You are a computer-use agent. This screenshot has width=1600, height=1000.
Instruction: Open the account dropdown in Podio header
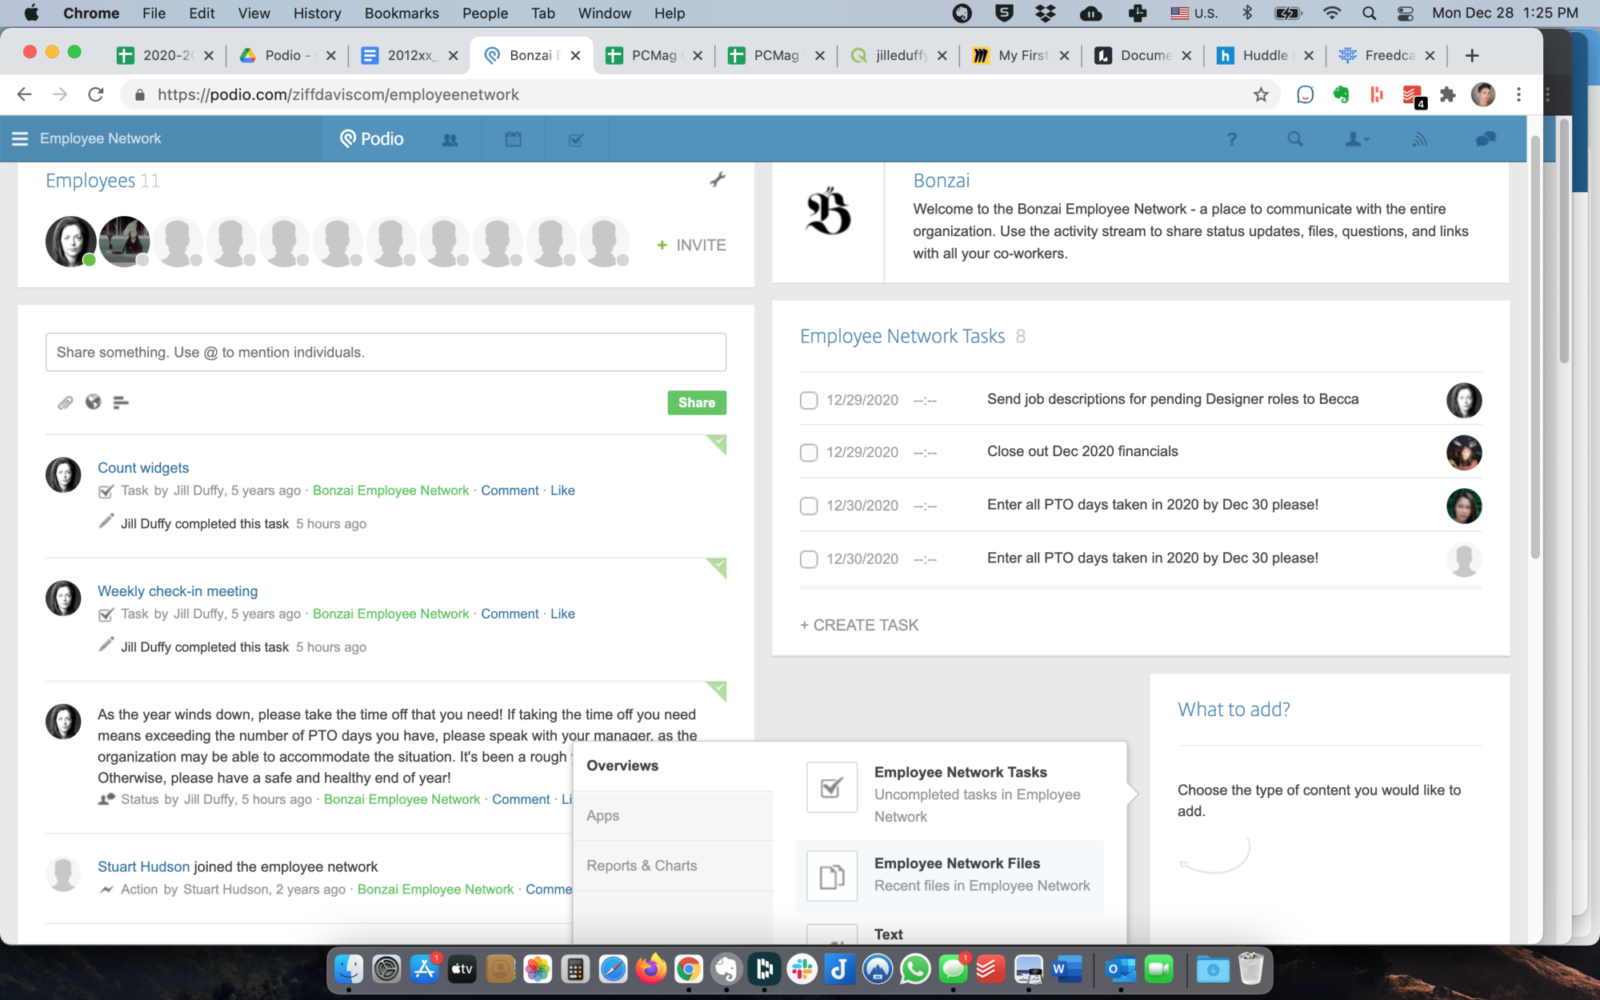(x=1356, y=140)
